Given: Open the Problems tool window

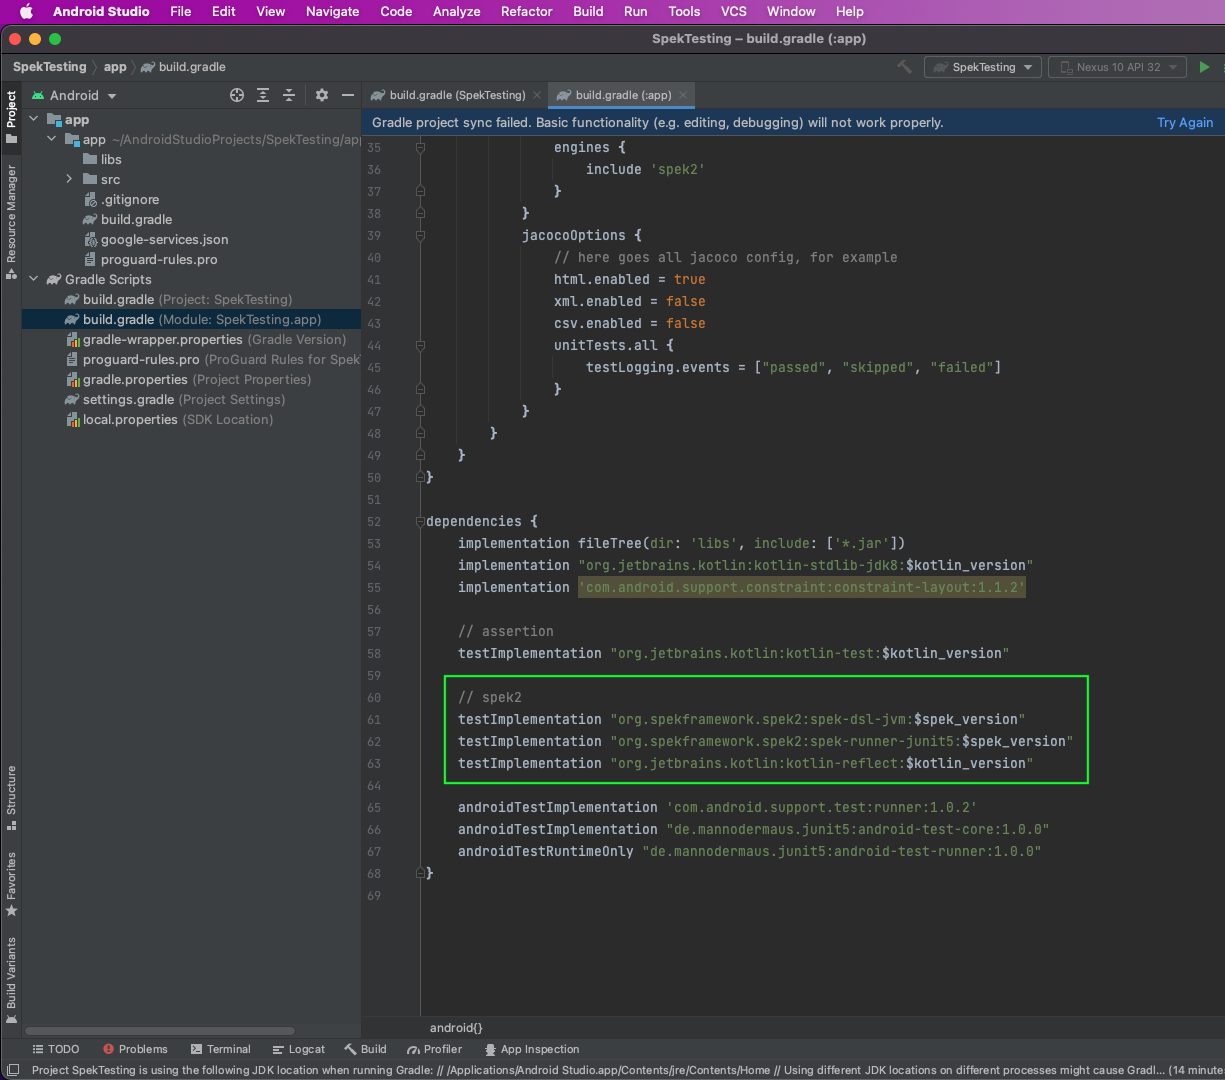Looking at the screenshot, I should click(x=135, y=1049).
